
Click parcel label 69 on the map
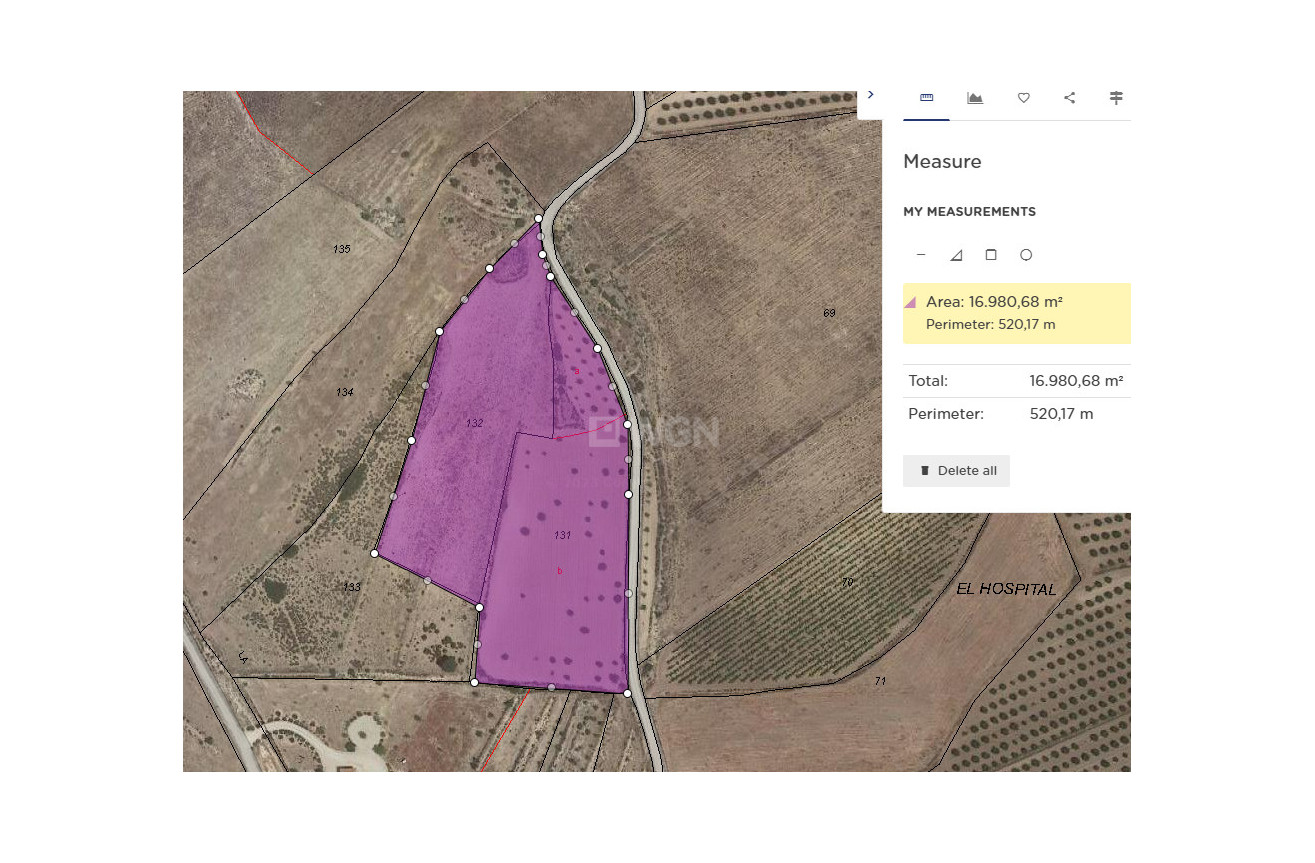pos(829,313)
